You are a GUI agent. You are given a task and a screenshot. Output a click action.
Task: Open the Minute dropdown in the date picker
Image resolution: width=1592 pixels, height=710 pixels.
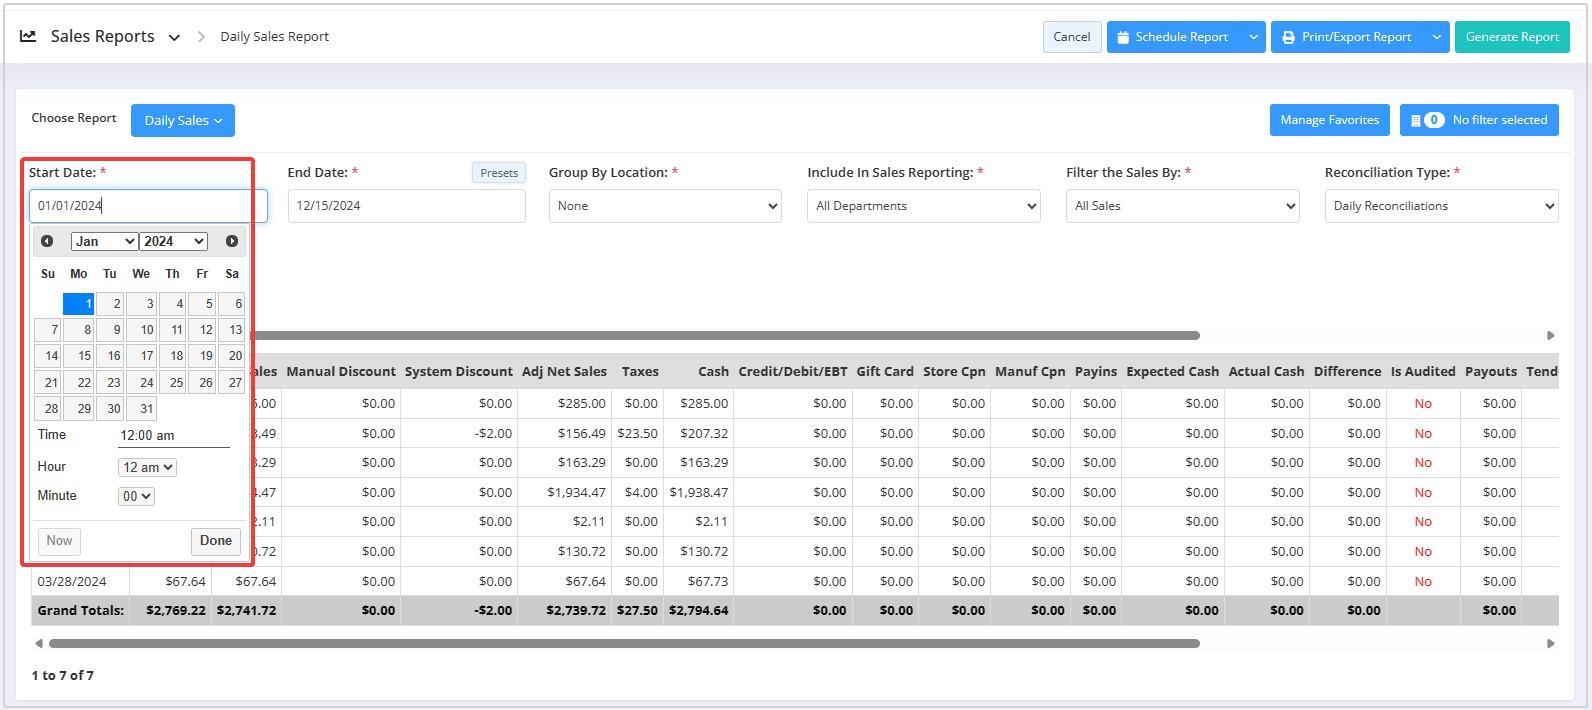click(136, 496)
